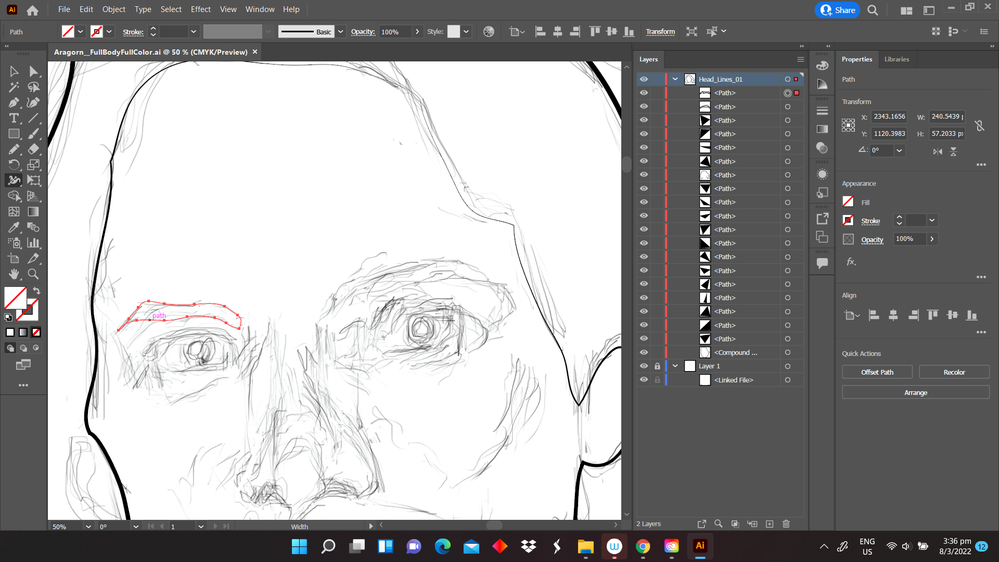Click the Recolor button
The image size is (999, 562).
point(954,372)
